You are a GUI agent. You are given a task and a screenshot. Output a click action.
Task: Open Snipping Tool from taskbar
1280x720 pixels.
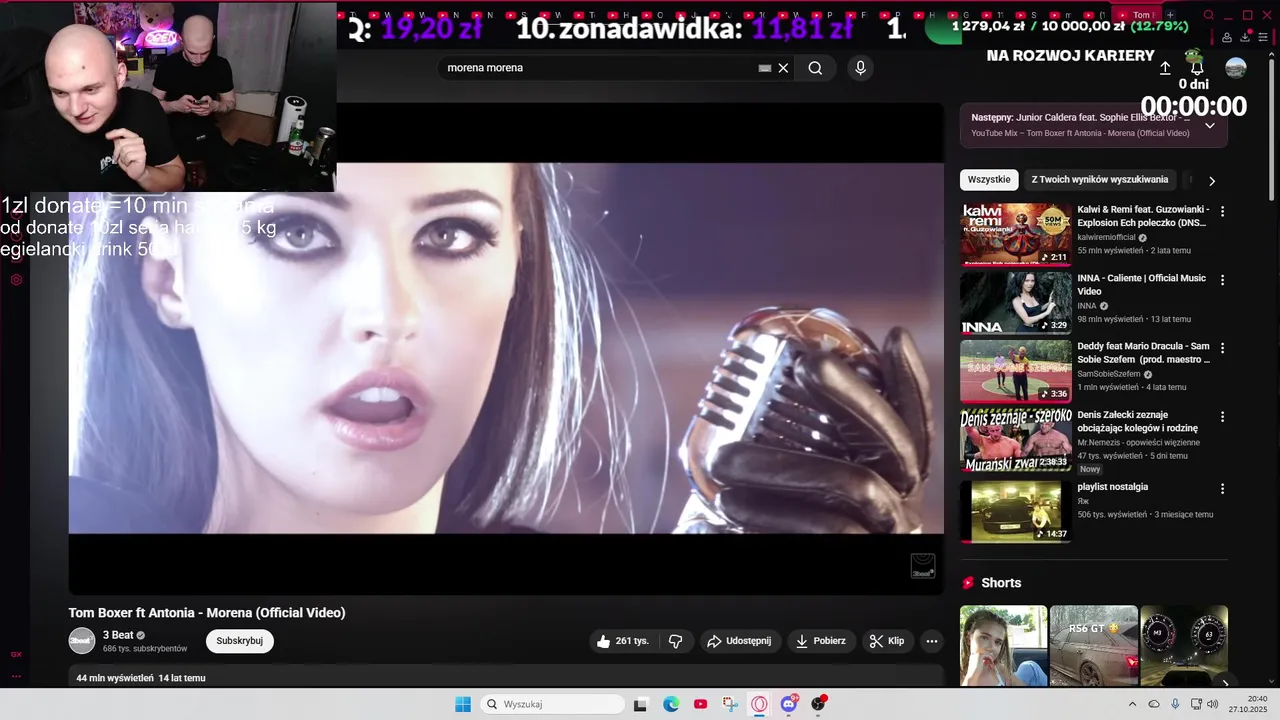pyautogui.click(x=730, y=704)
